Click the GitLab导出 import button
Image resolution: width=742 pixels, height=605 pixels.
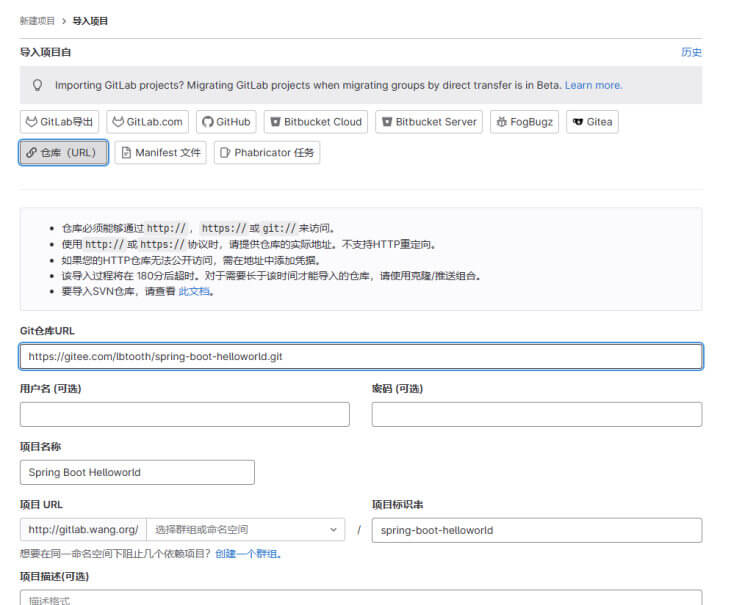click(x=59, y=122)
